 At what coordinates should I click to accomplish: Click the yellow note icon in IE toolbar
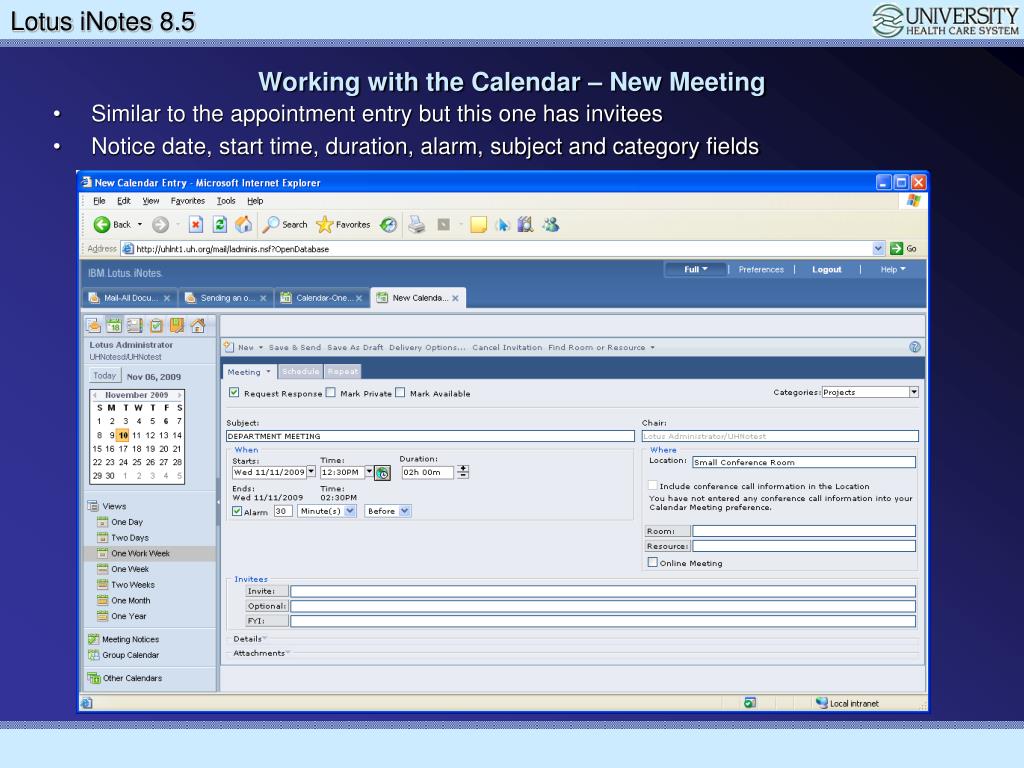[478, 225]
